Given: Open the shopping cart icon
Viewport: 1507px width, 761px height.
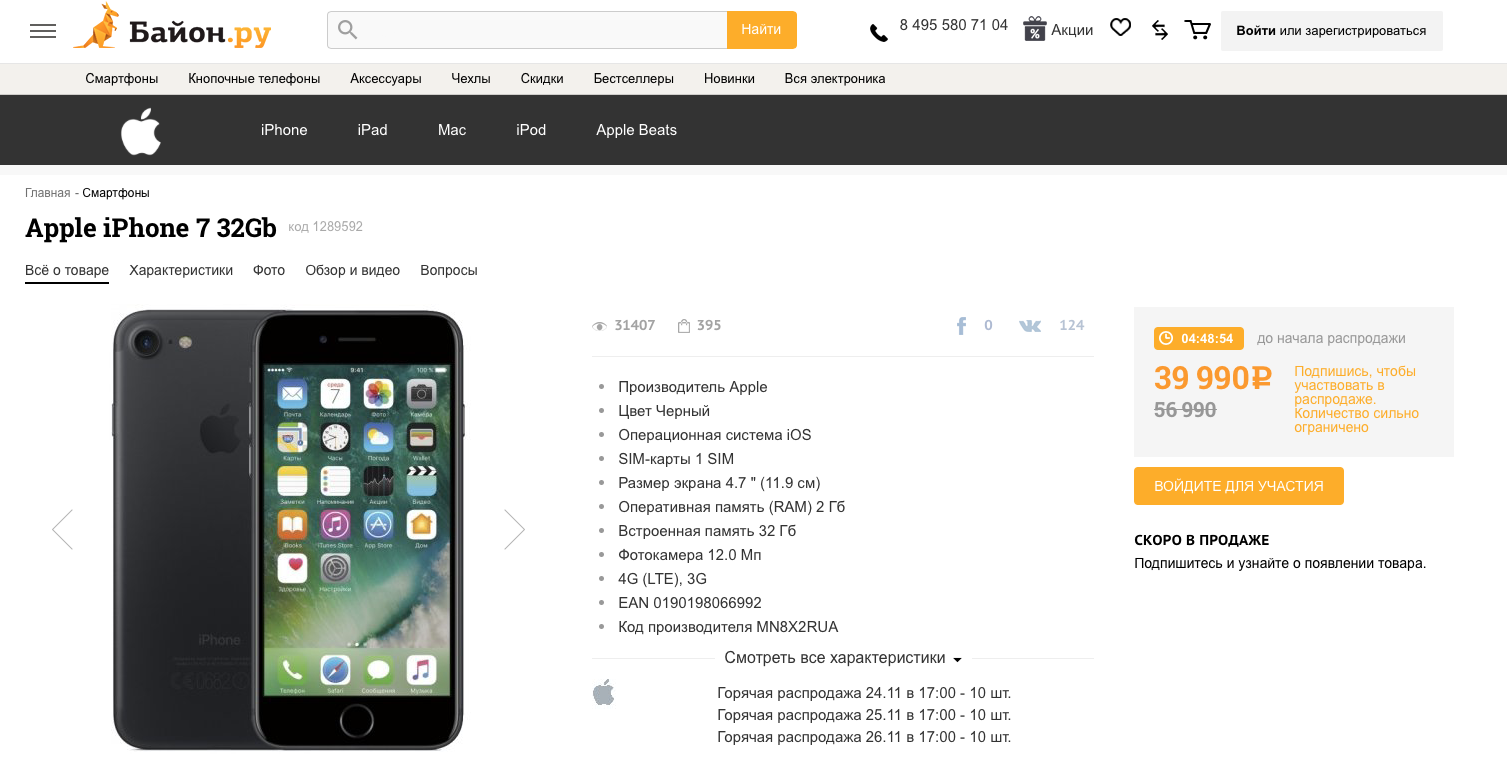Looking at the screenshot, I should tap(1197, 30).
